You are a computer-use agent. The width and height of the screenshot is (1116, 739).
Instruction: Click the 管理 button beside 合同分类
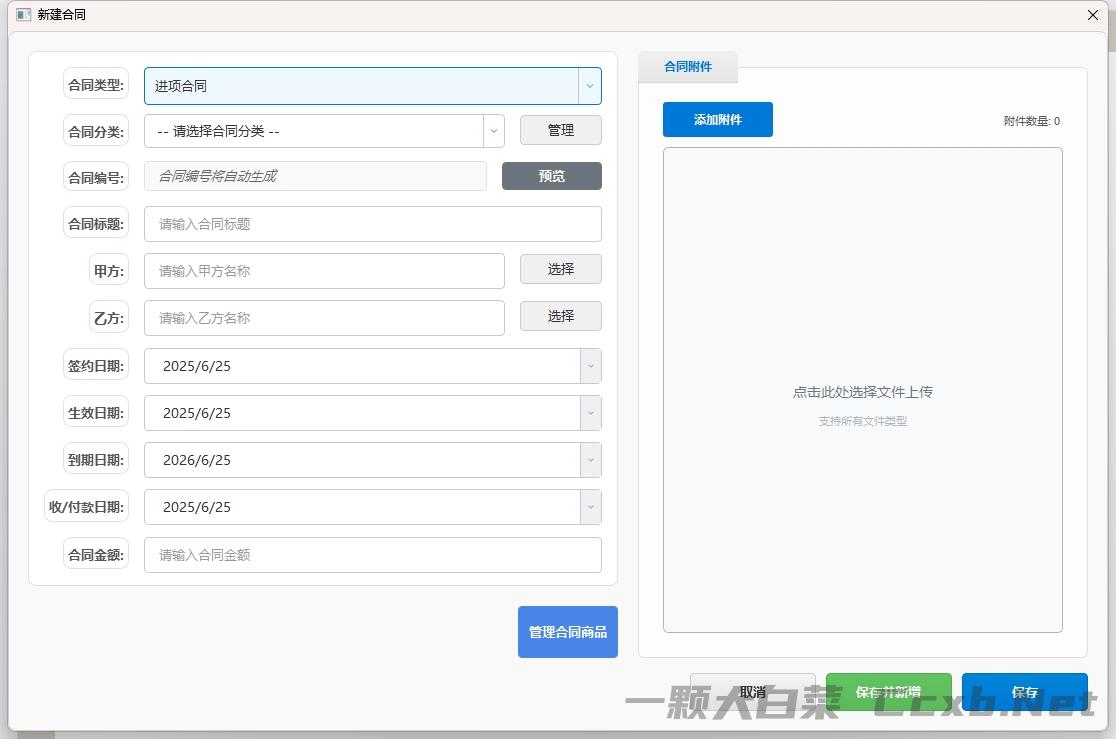[x=560, y=130]
